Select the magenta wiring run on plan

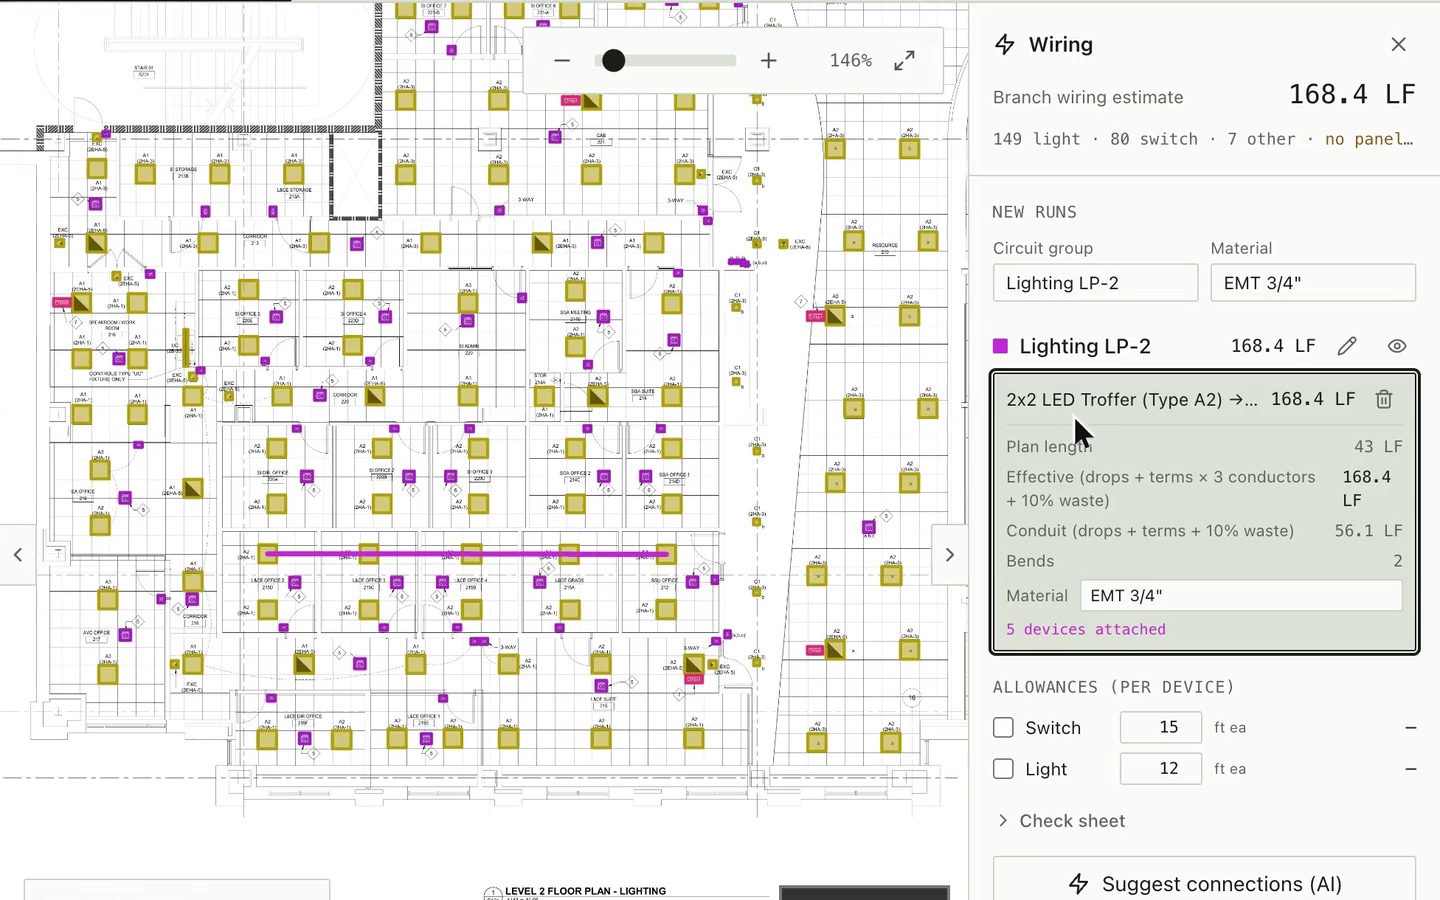tap(467, 553)
